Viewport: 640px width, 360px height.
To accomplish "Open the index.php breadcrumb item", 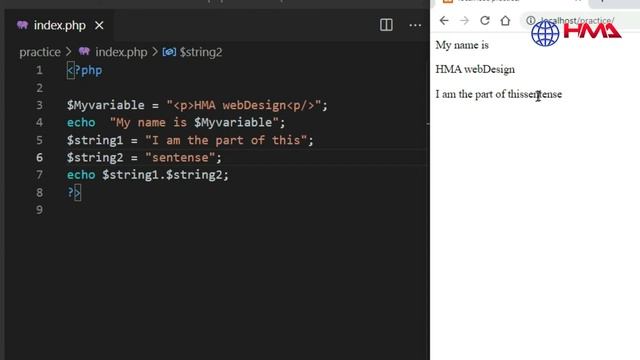I will click(121, 52).
